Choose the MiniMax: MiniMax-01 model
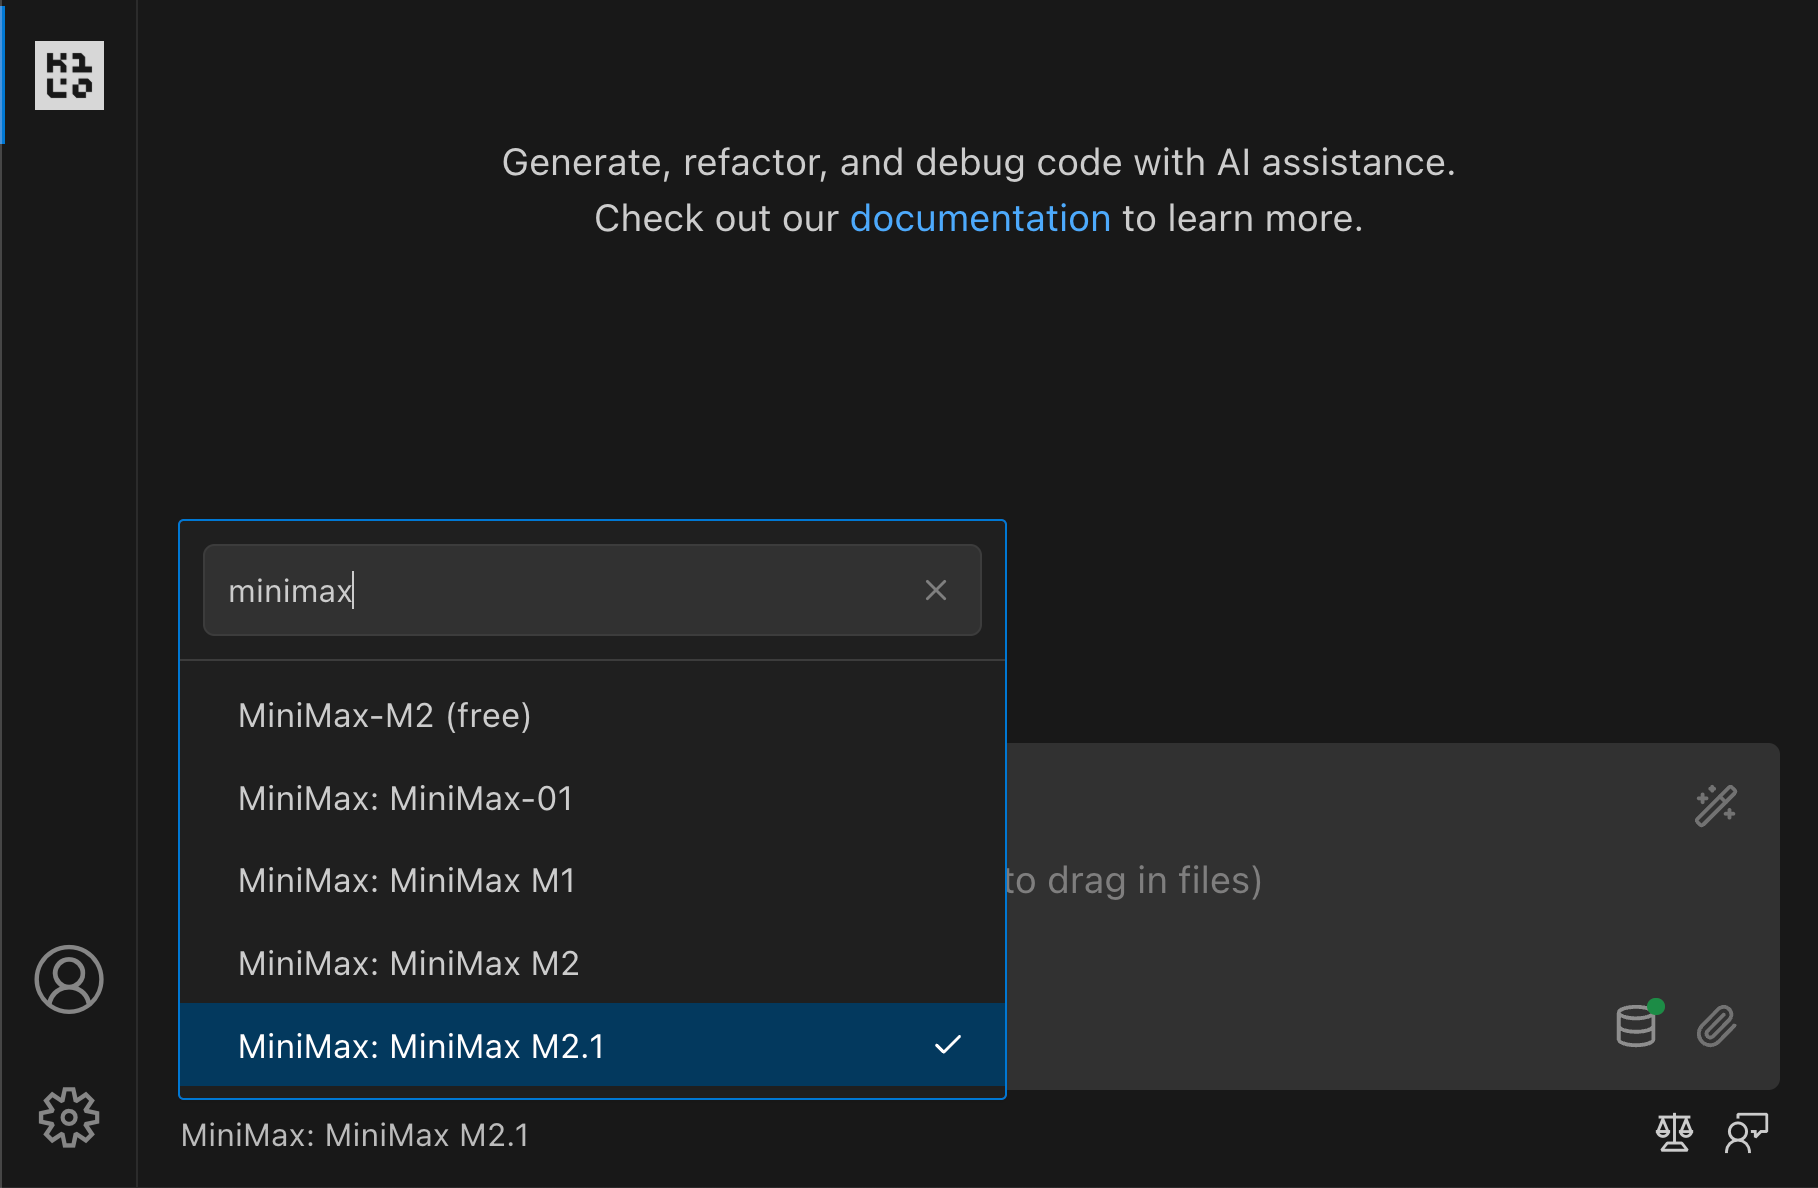This screenshot has height=1188, width=1818. click(x=406, y=798)
